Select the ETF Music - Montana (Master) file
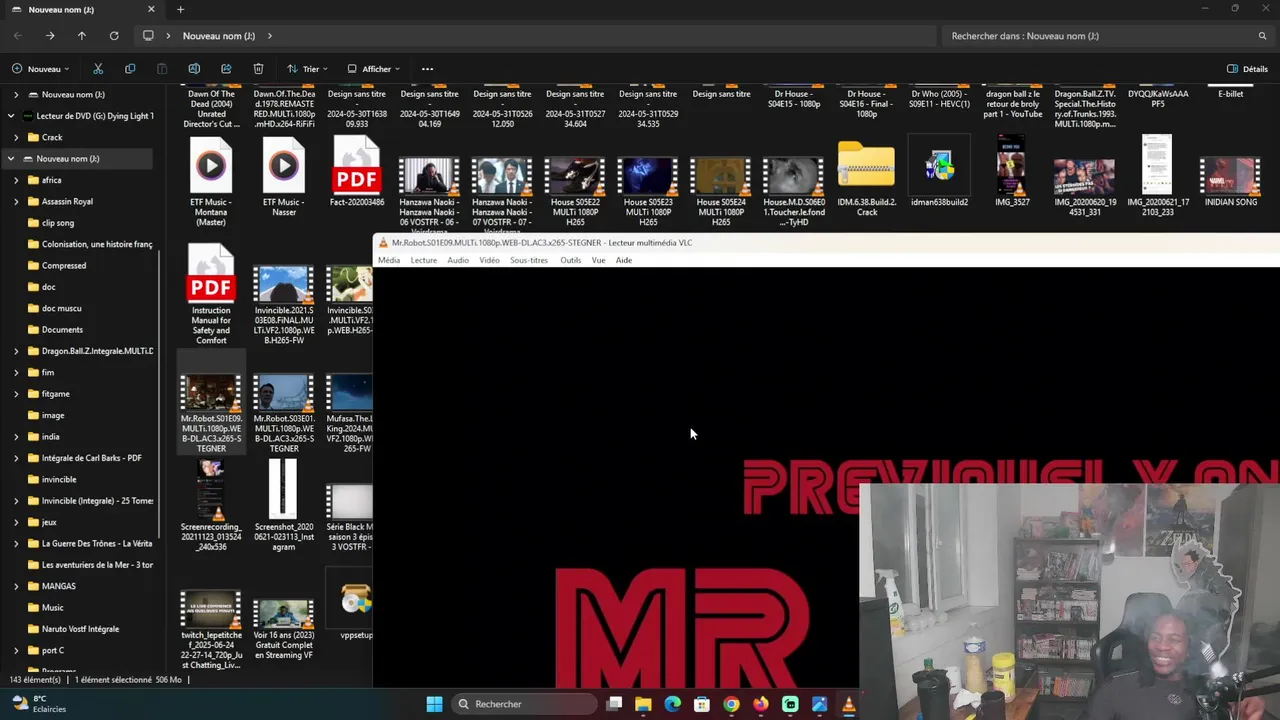 pos(211,182)
